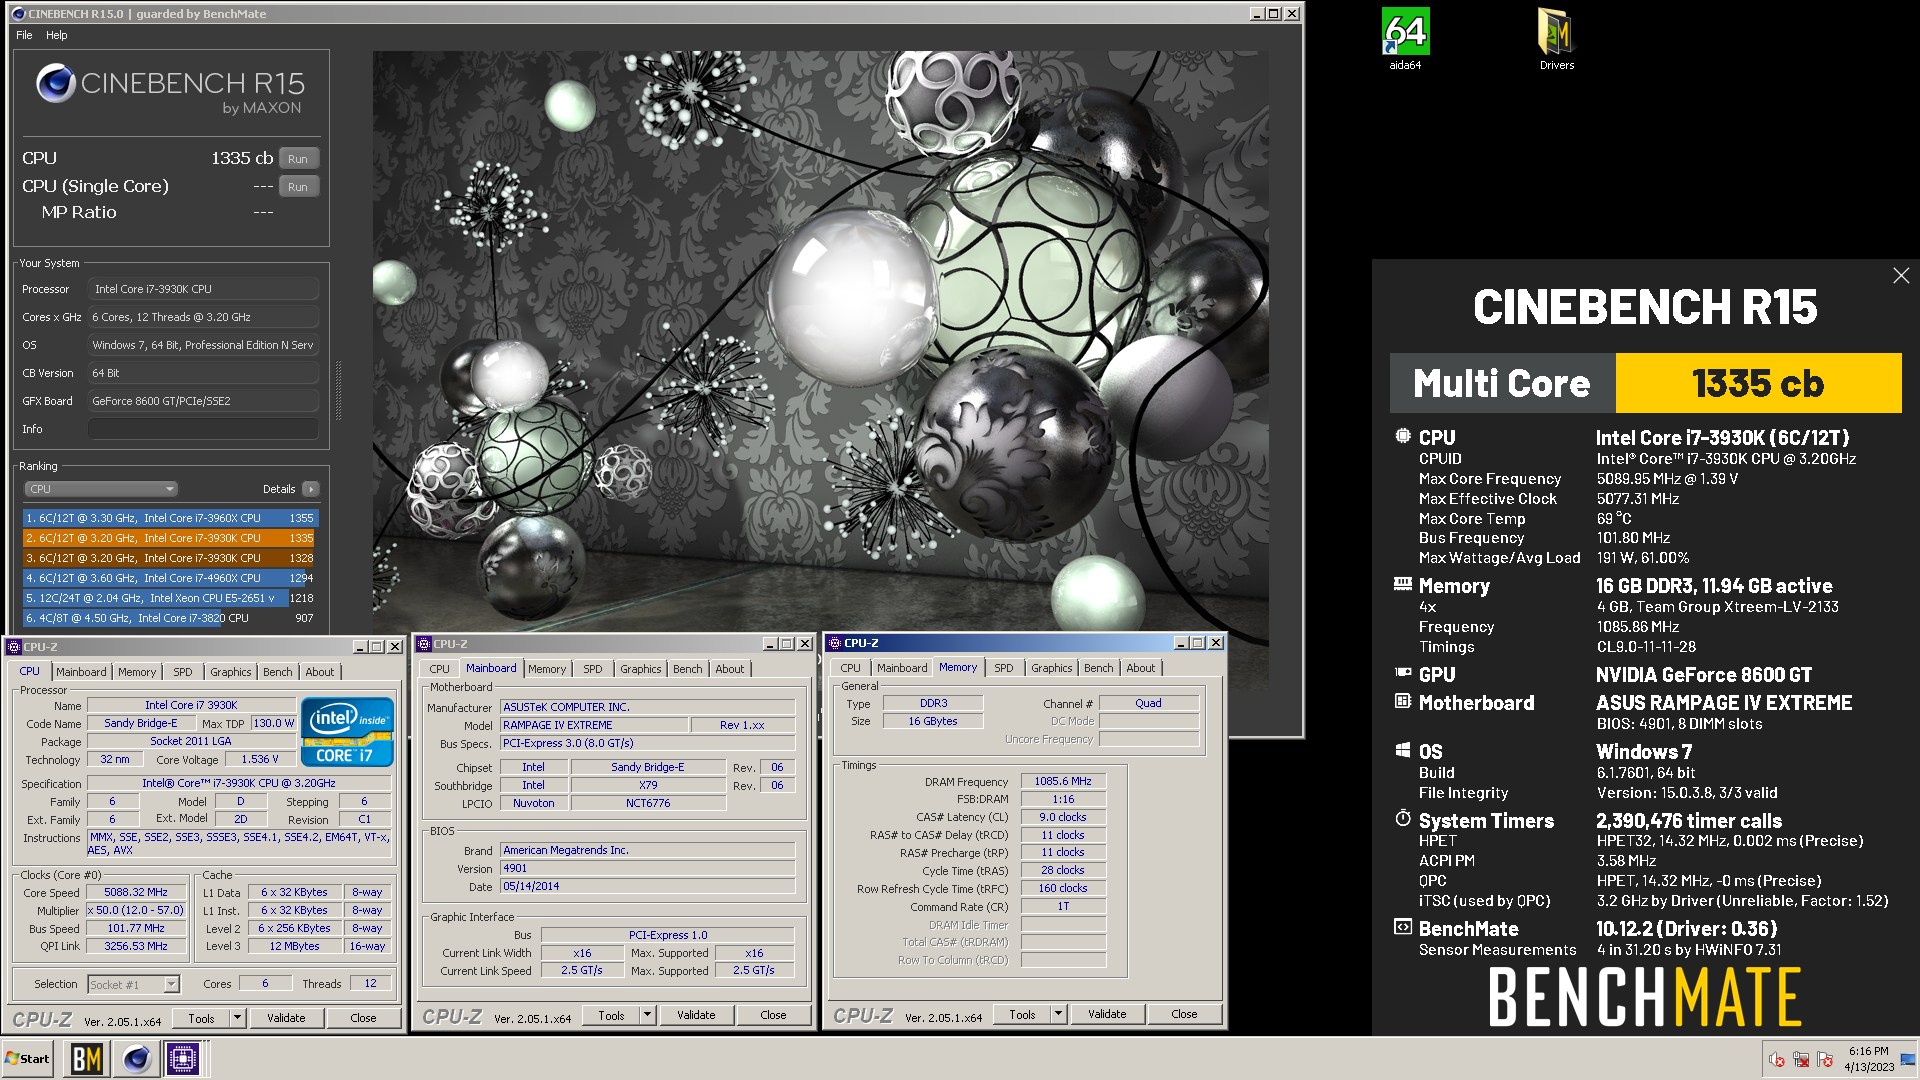
Task: Click the ranking Details arrow button
Action: coord(311,489)
